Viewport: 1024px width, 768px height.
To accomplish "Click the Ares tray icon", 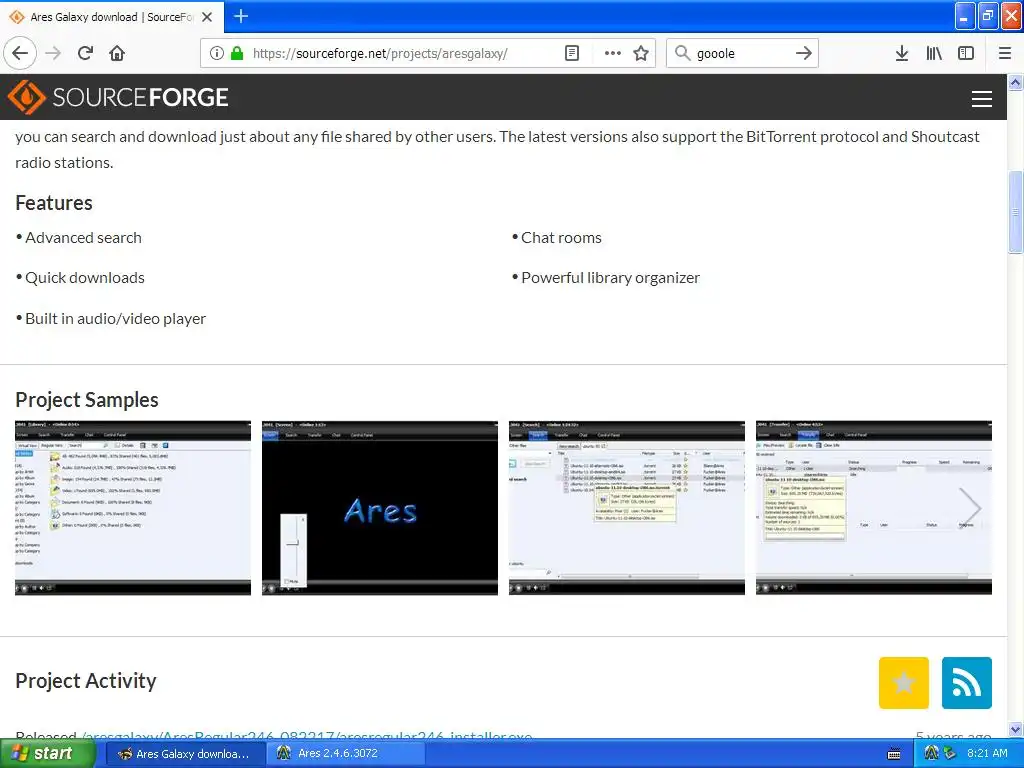I will tap(932, 753).
